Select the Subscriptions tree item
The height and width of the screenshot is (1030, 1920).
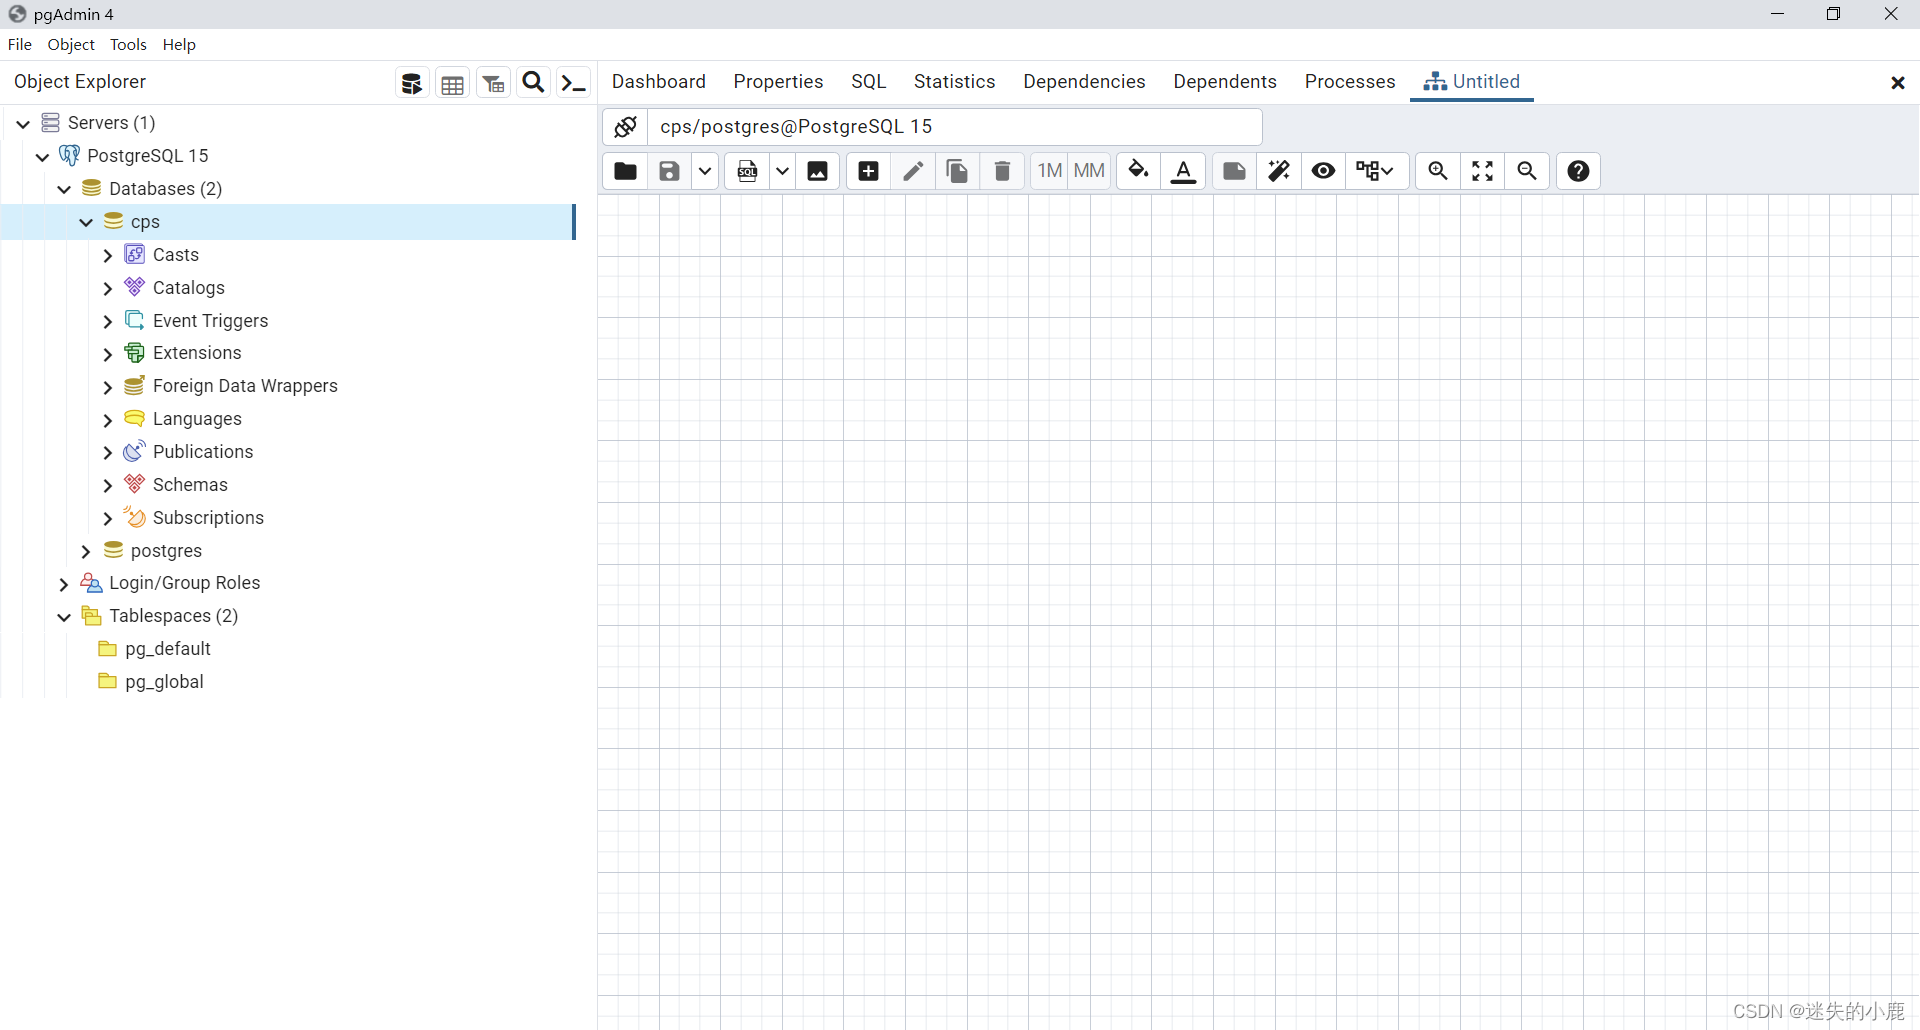click(208, 518)
